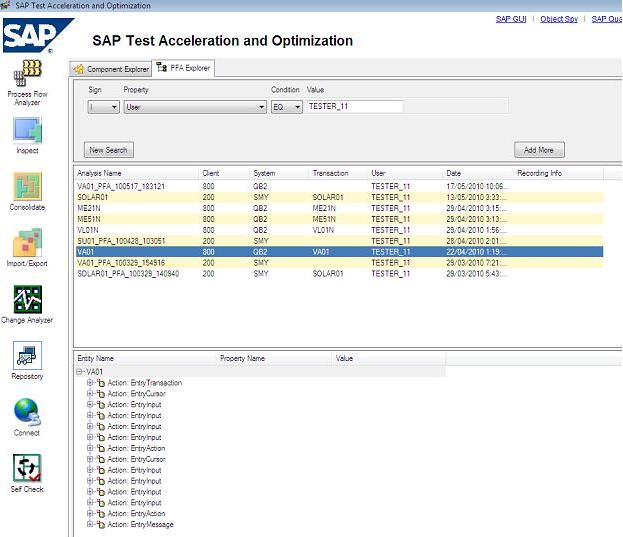623x537 pixels.
Task: Open the Object Spy link
Action: [x=559, y=19]
